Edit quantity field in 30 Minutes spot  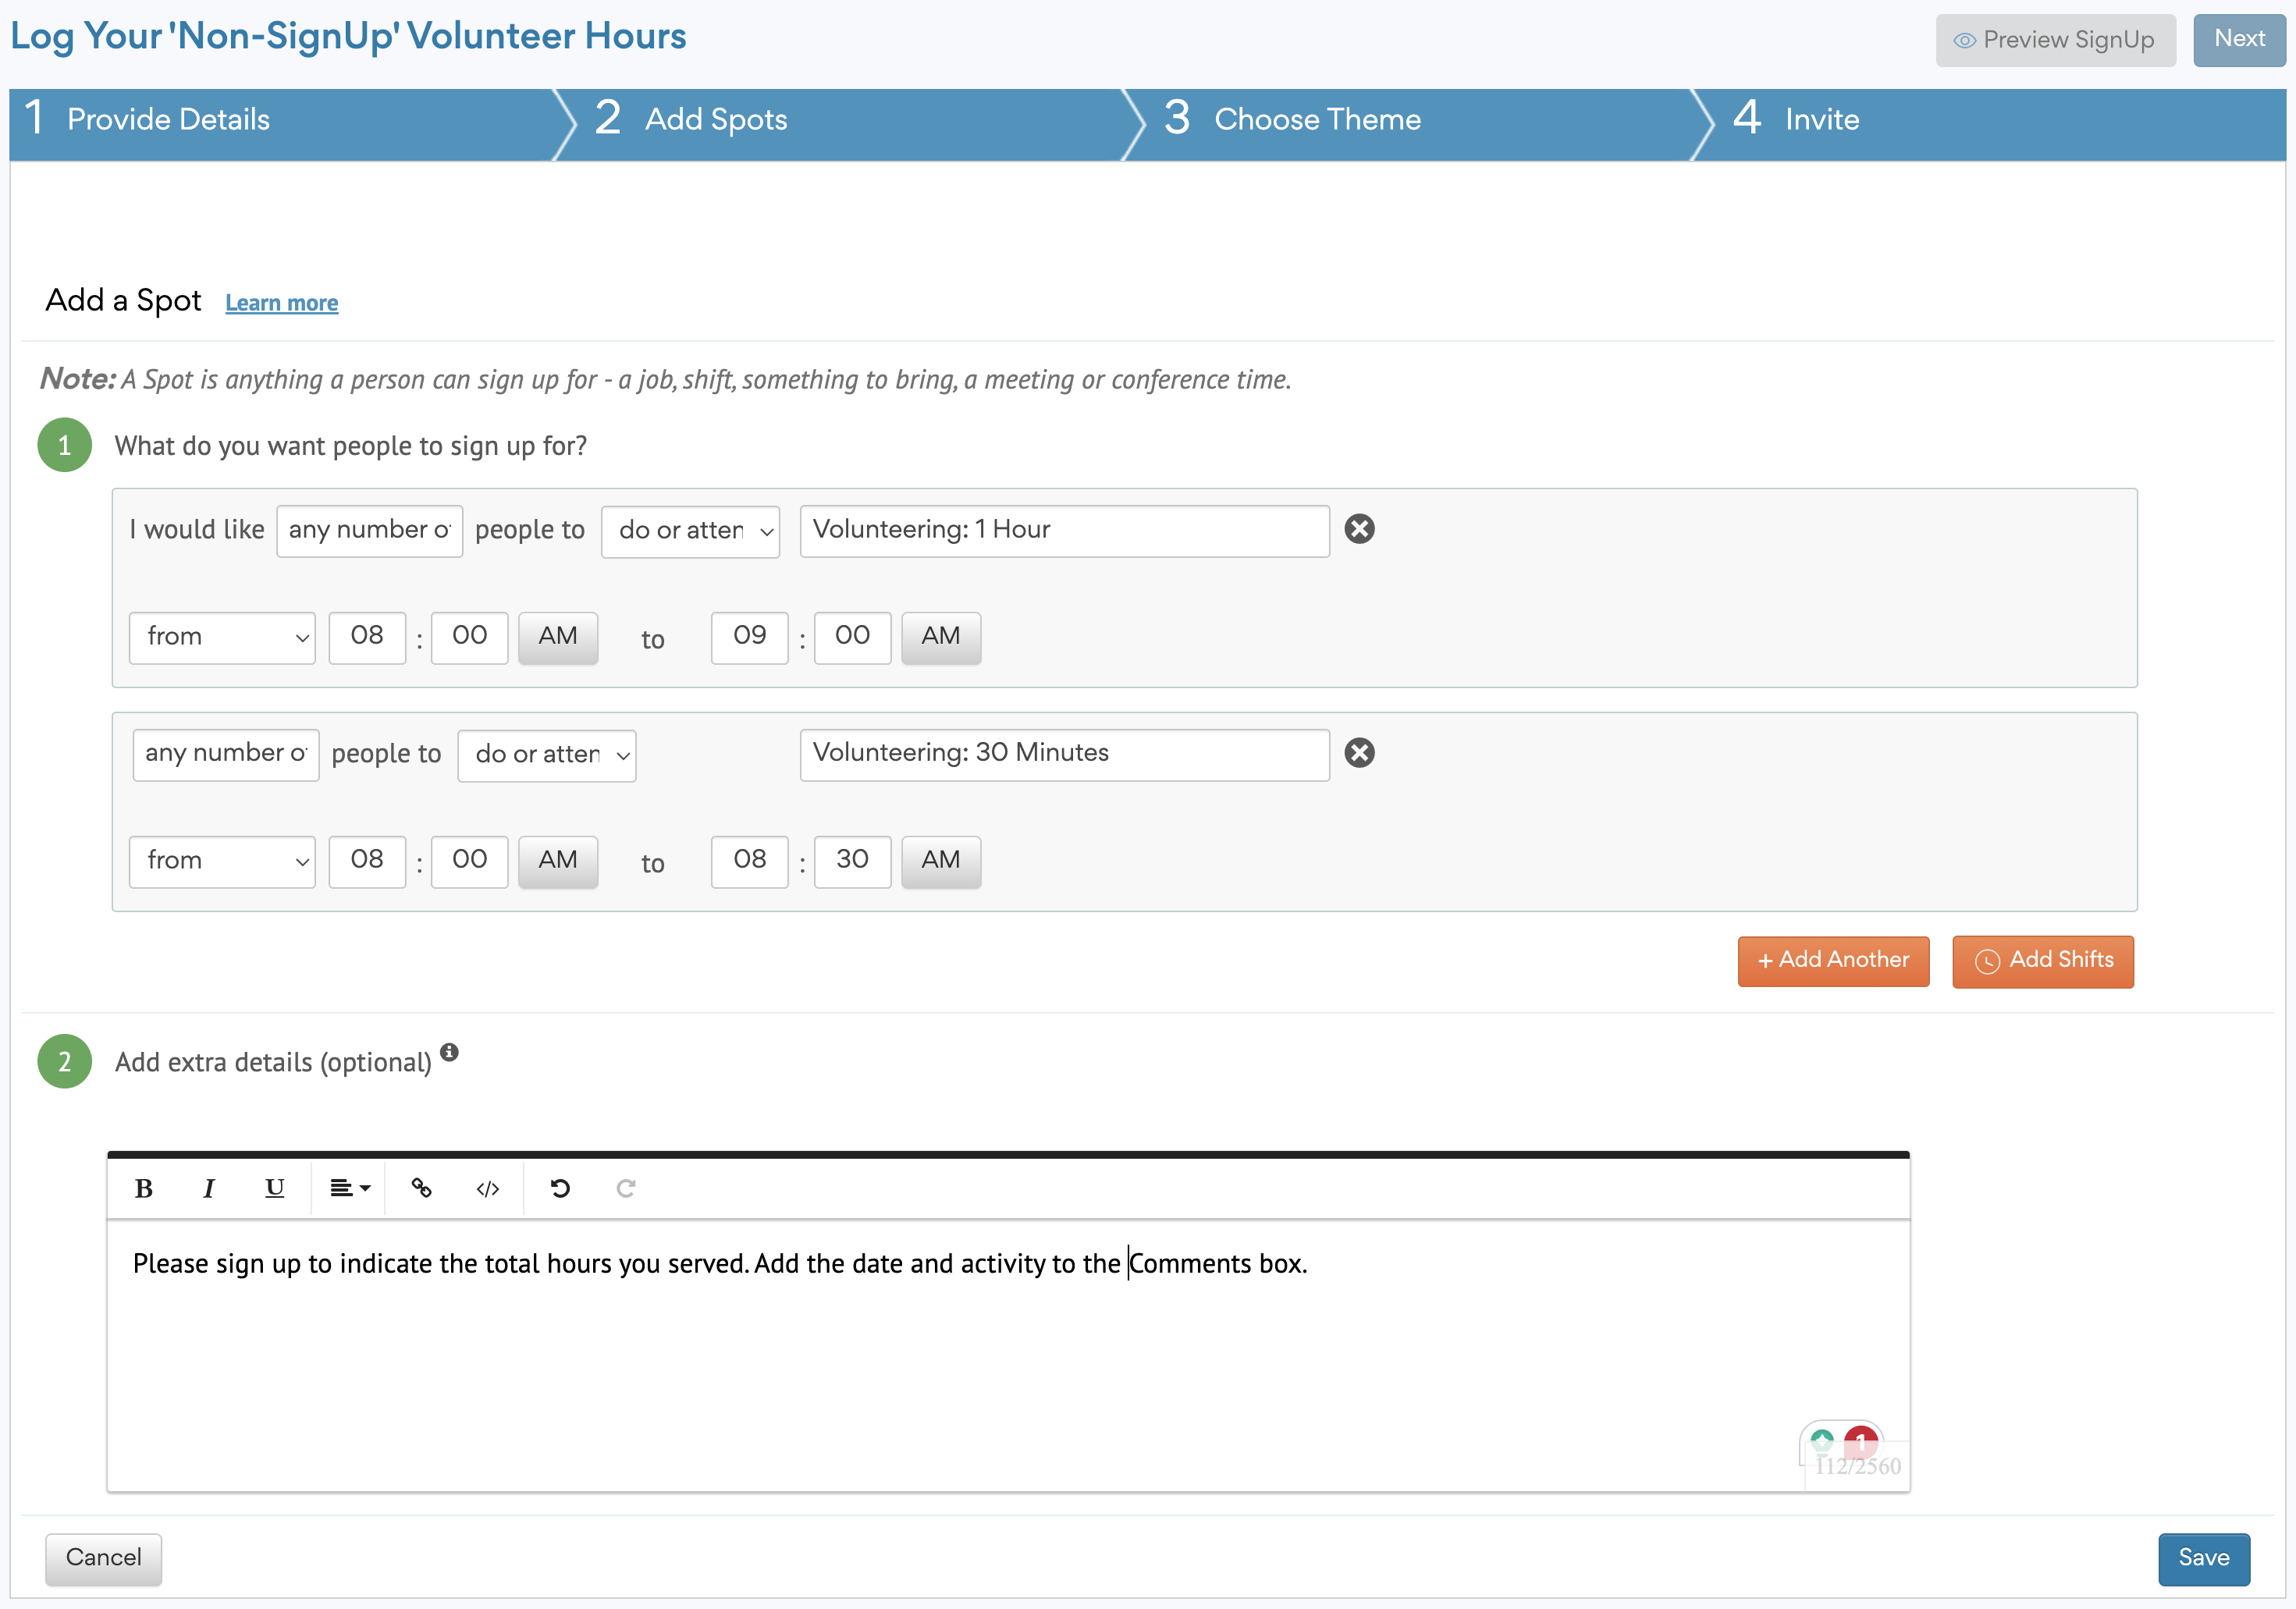pos(226,755)
